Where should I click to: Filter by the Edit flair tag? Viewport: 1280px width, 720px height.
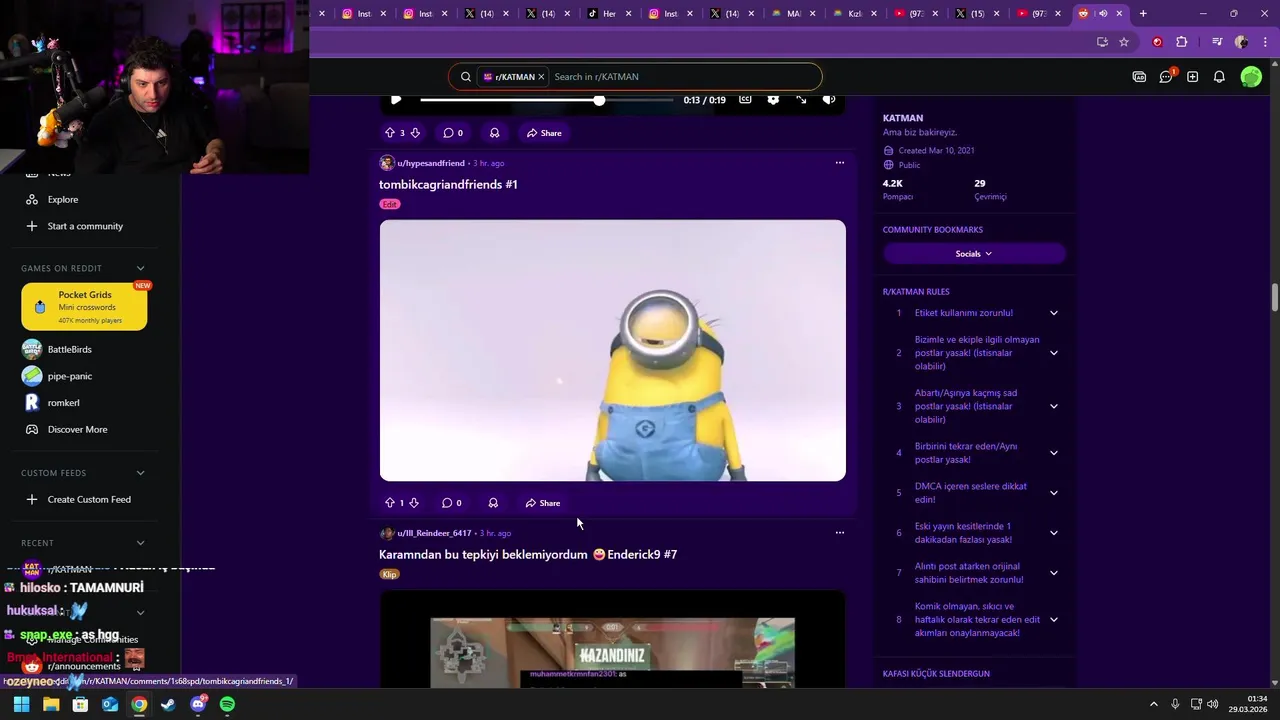tap(390, 204)
